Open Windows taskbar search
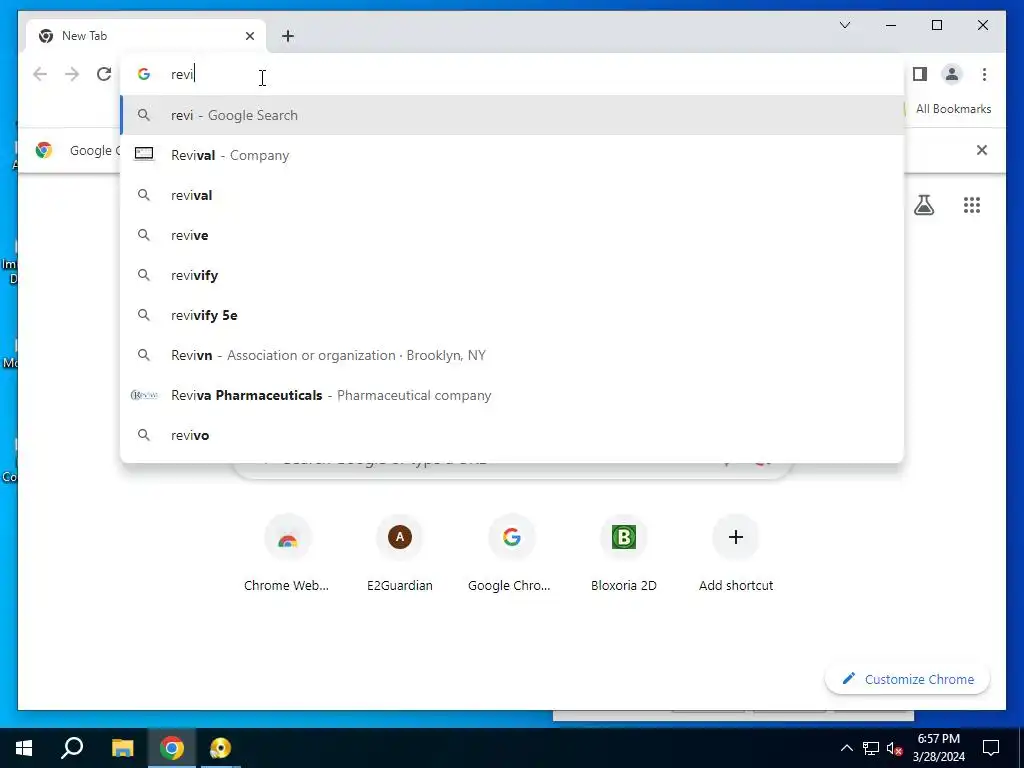1024x768 pixels. click(72, 748)
